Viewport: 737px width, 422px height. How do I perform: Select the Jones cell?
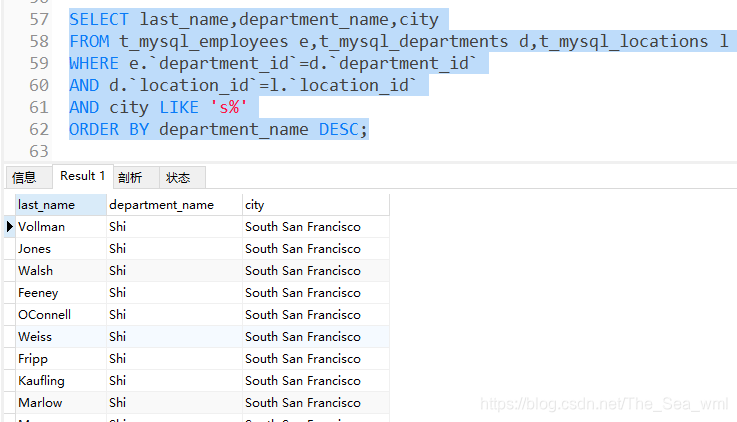[x=61, y=249]
